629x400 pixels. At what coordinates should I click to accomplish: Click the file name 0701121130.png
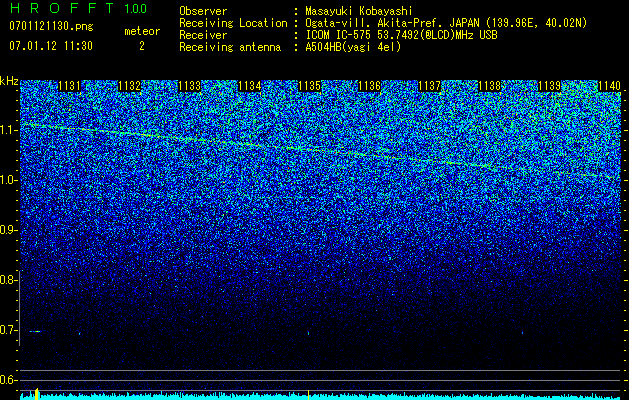pos(51,27)
